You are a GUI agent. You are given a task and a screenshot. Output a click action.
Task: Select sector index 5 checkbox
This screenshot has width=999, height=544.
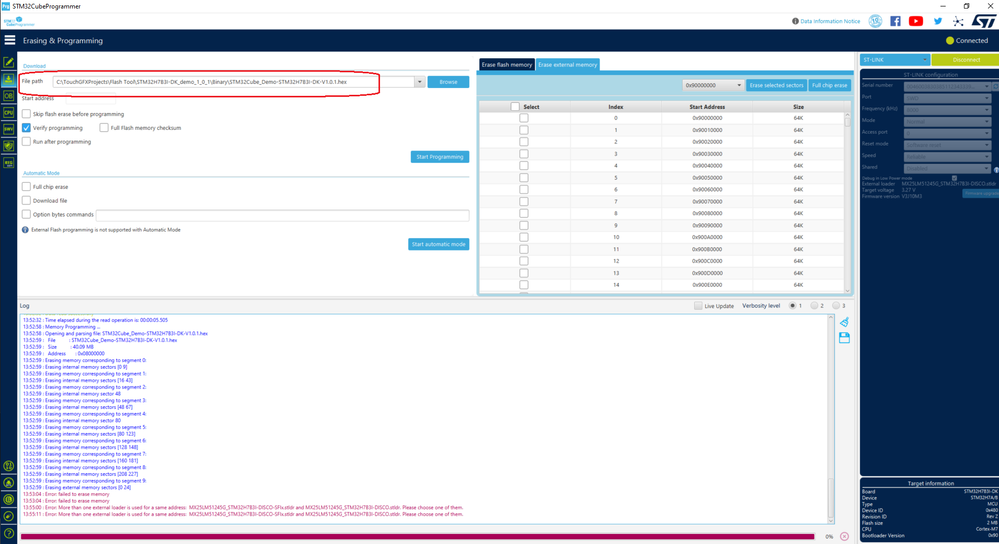(x=524, y=178)
